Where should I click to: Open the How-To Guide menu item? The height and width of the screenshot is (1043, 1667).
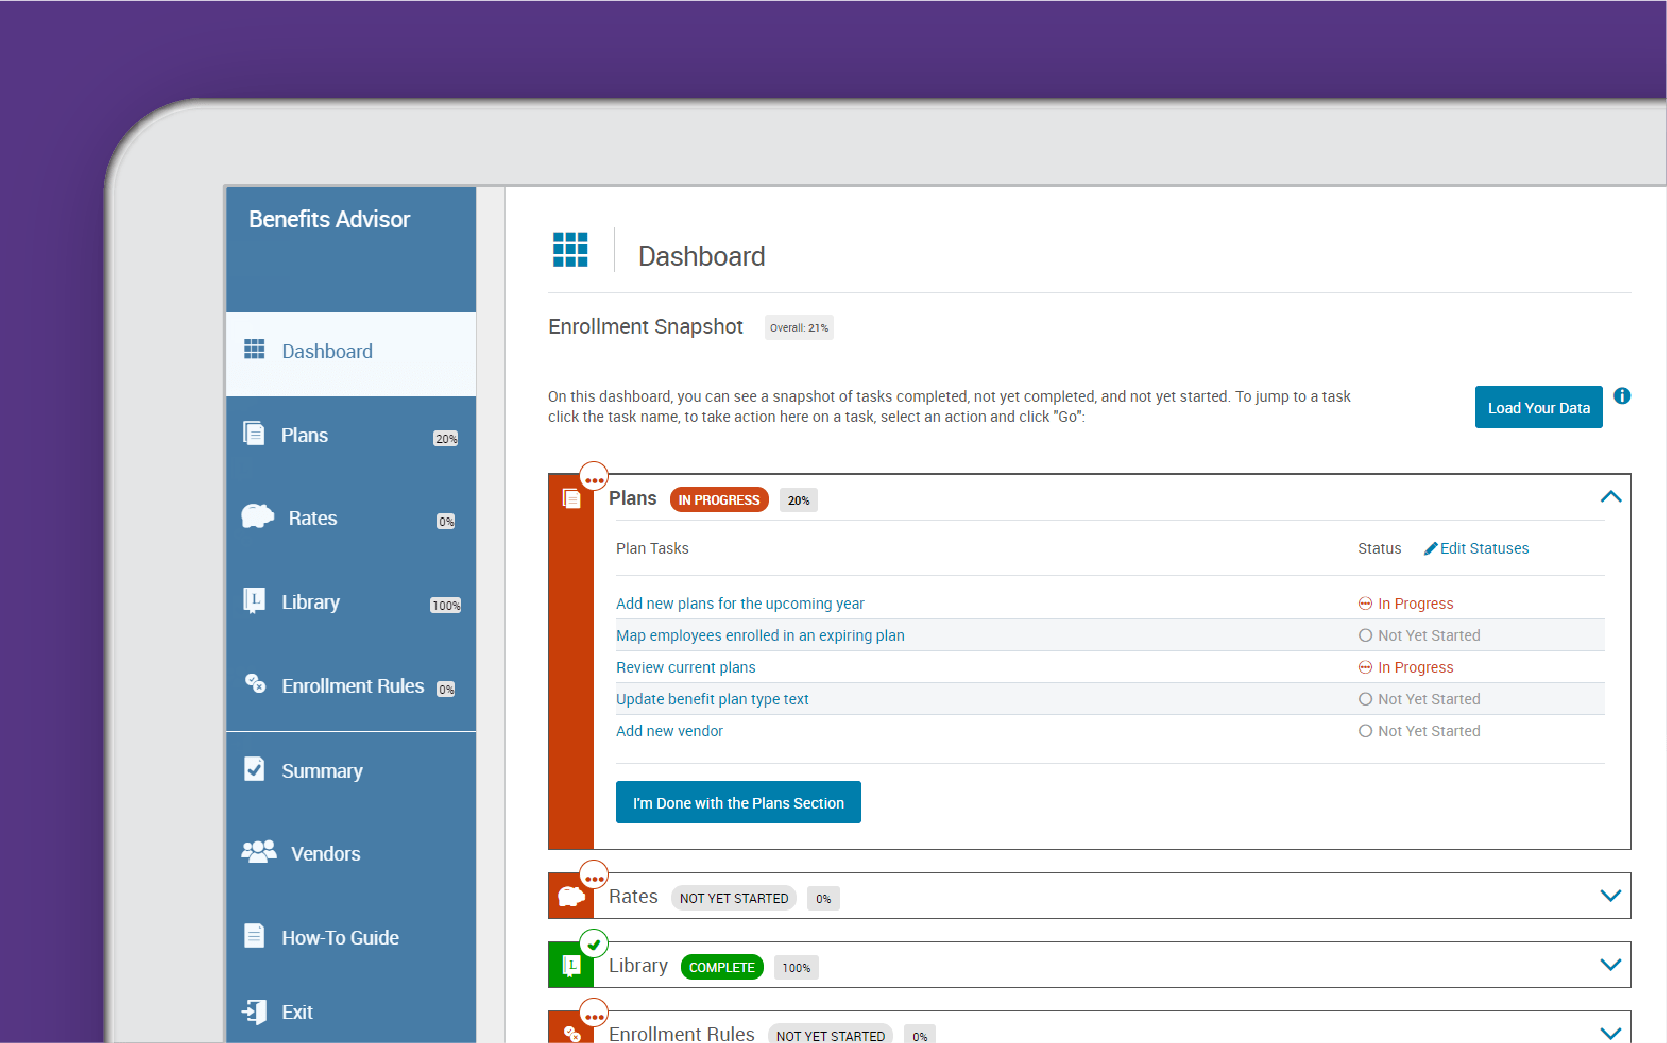point(351,939)
